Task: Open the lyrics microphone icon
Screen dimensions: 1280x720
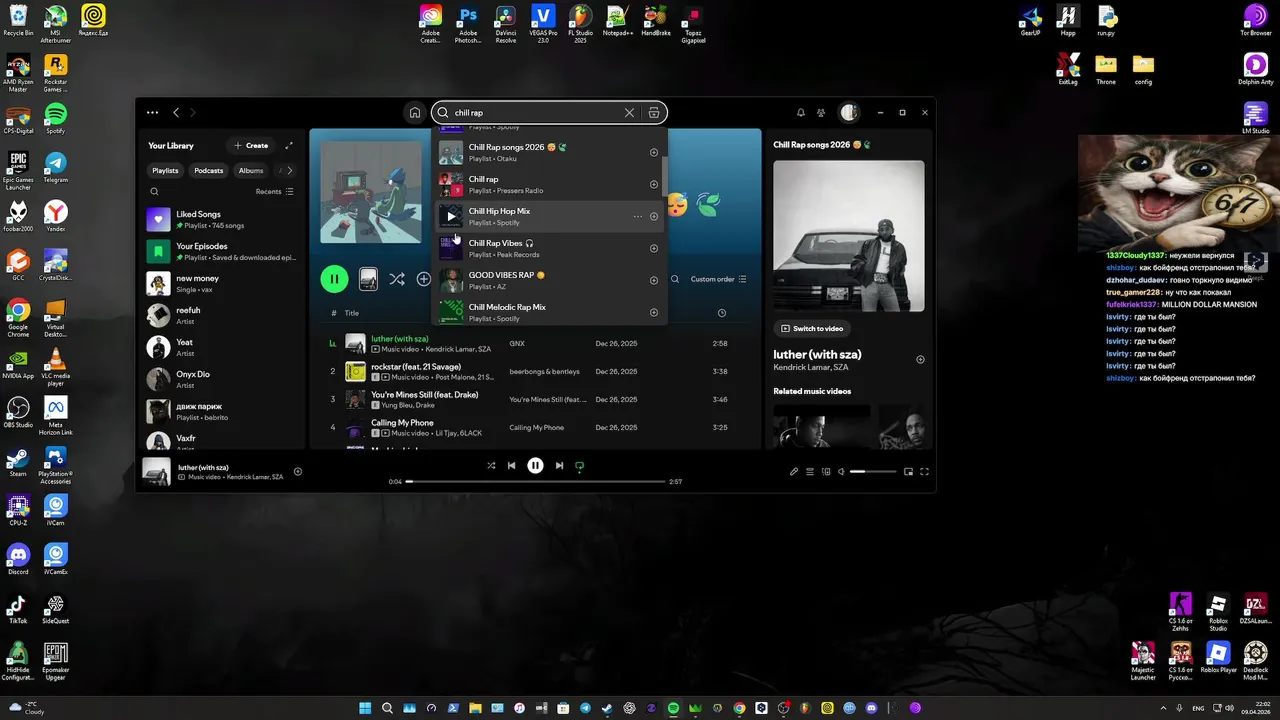Action: [x=794, y=472]
